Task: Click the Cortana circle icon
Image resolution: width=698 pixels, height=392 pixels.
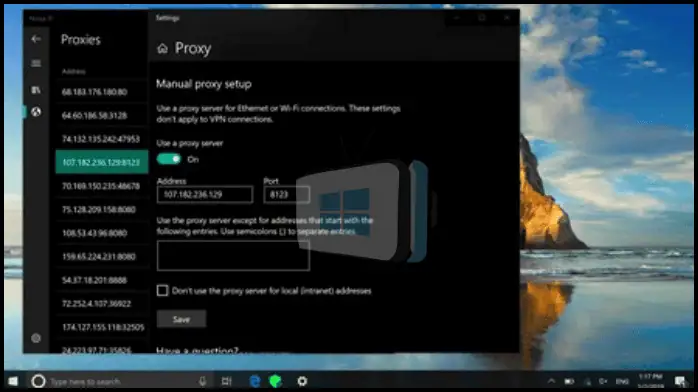Action: (x=39, y=381)
